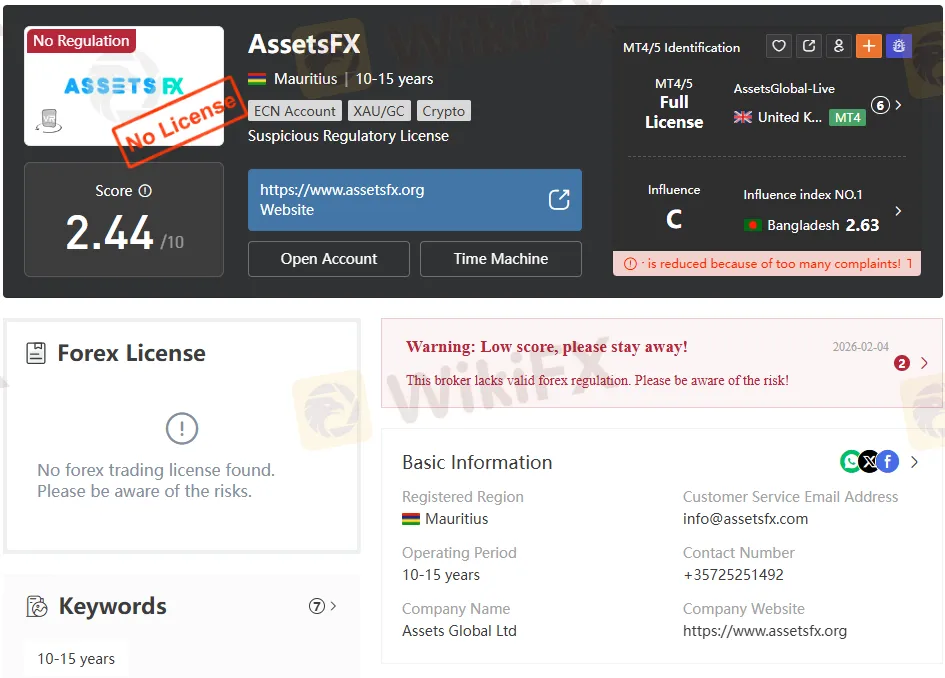Click info@assetsfx.com email address
The width and height of the screenshot is (945, 678).
pyautogui.click(x=745, y=519)
